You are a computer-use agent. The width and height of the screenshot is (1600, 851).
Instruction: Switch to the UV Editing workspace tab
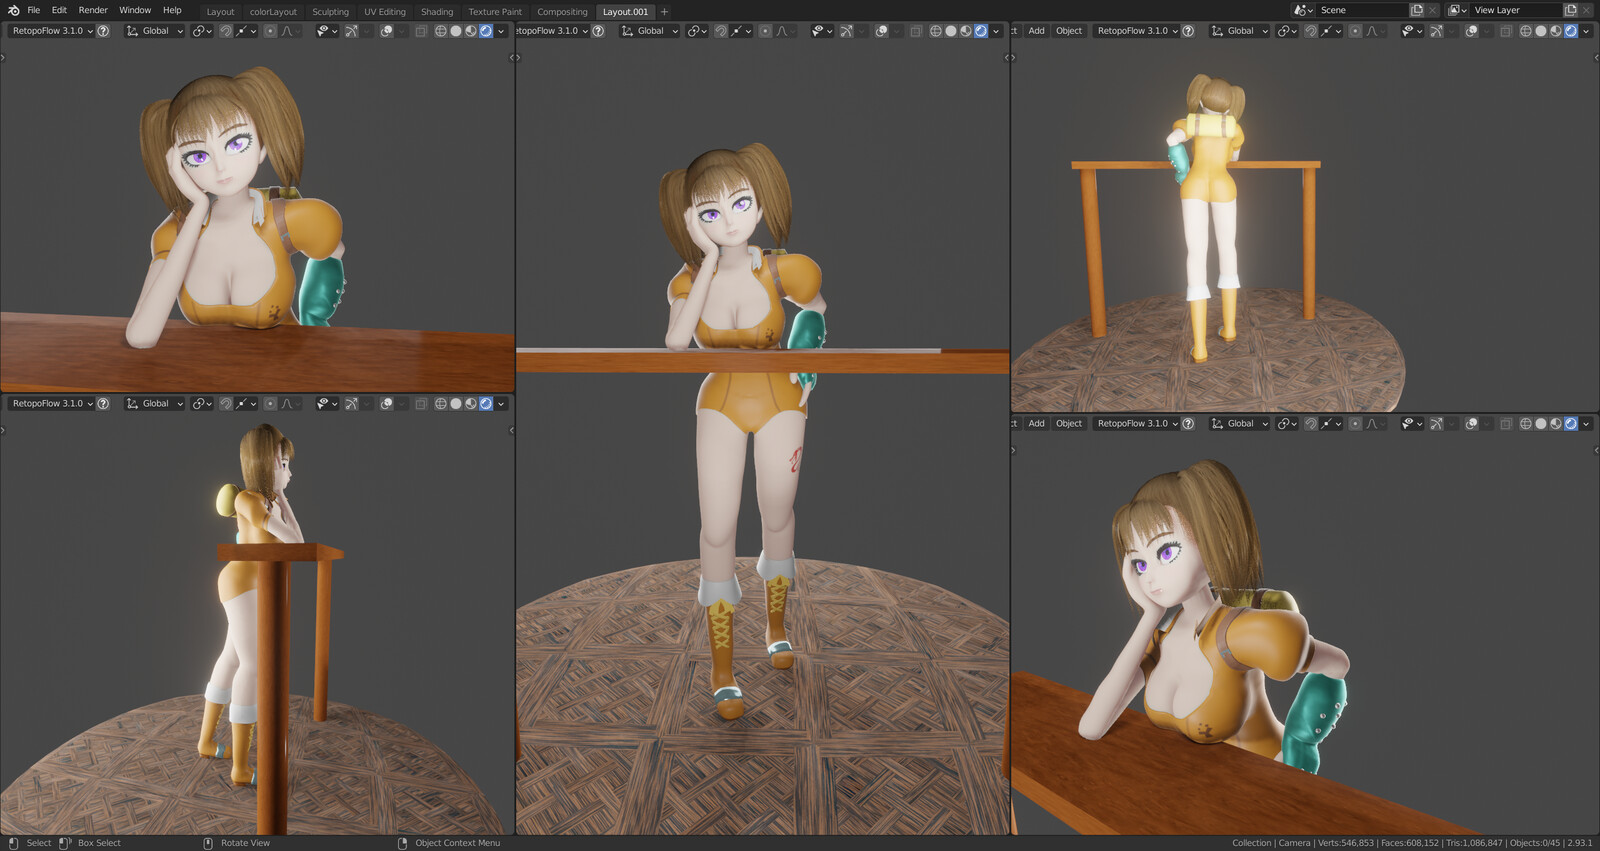(x=385, y=12)
